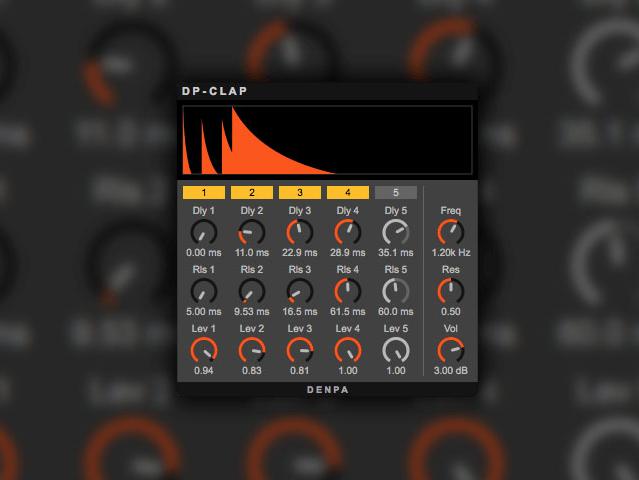Click the DENPA brand label
The height and width of the screenshot is (480, 639).
[x=328, y=390]
